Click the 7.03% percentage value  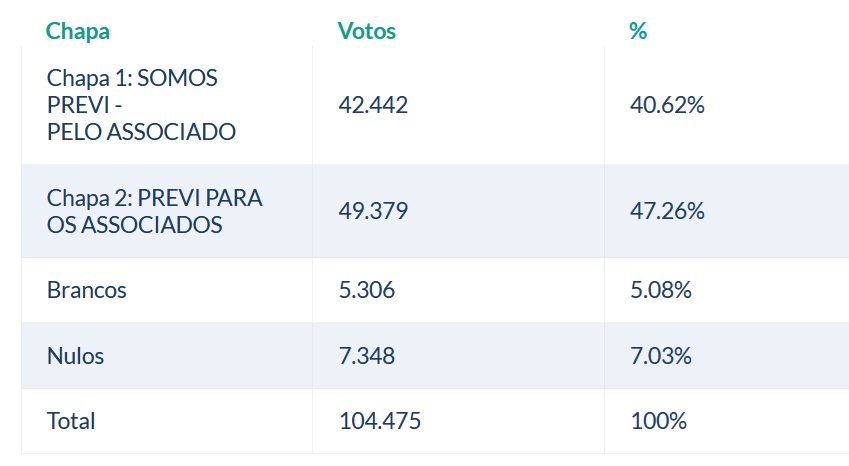662,355
